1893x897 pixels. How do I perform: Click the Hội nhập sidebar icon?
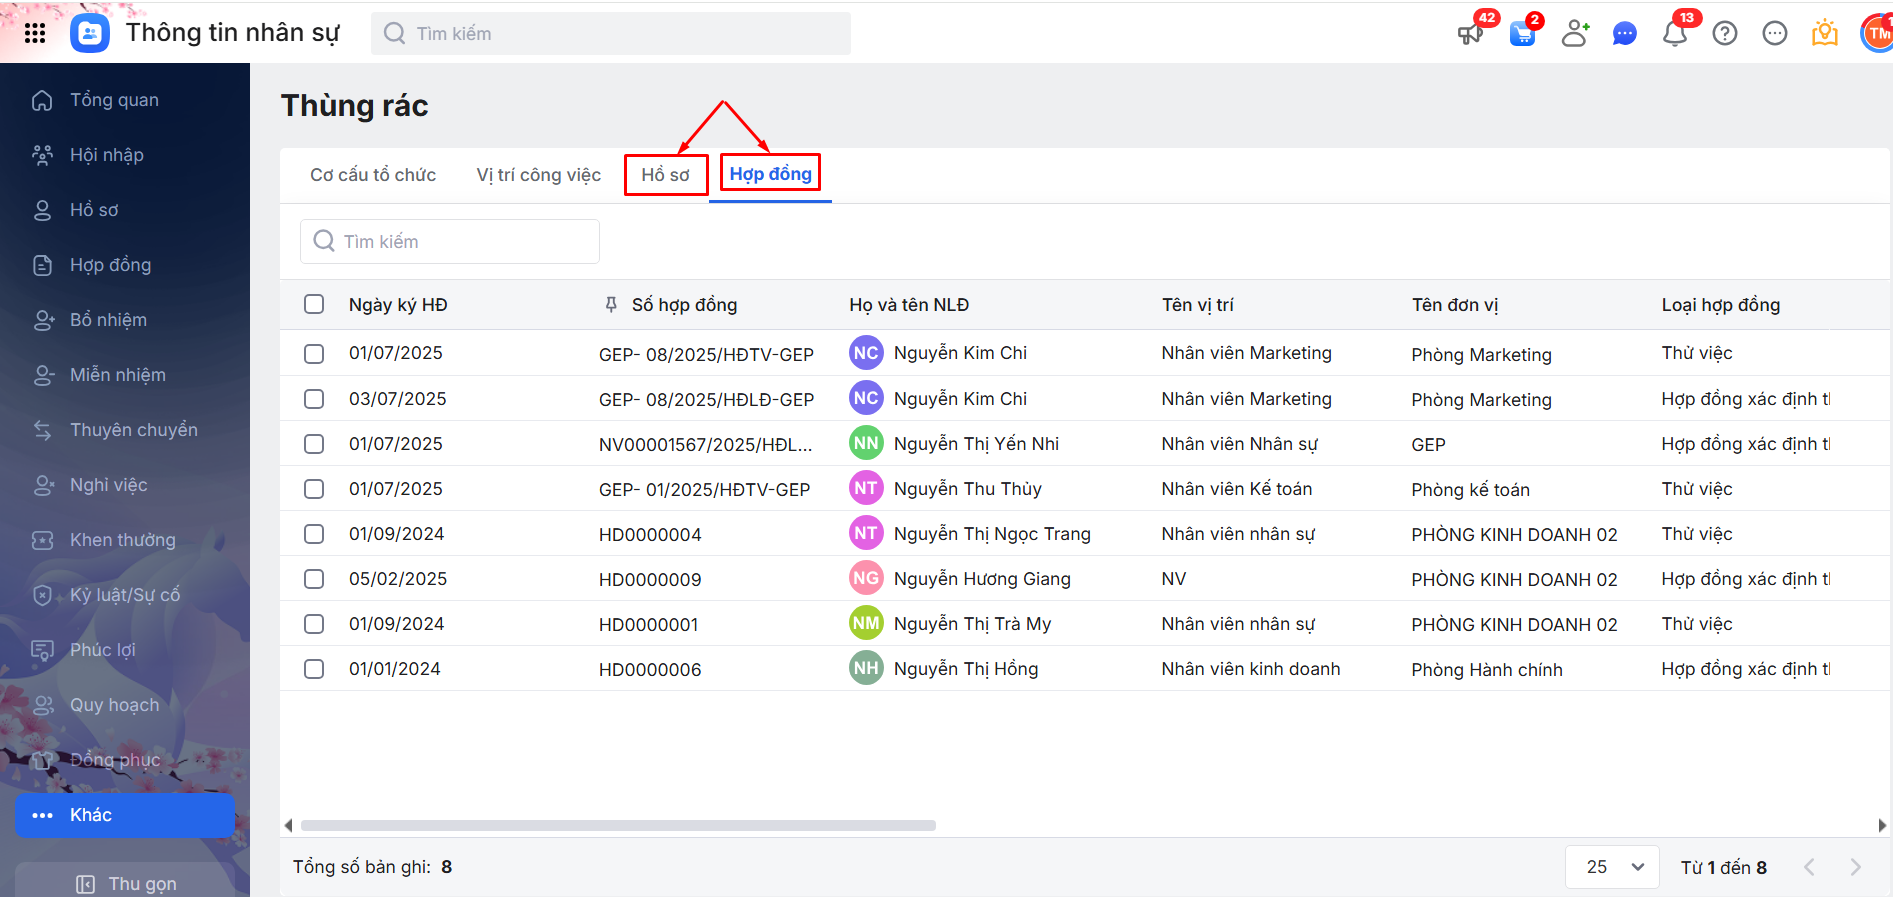coord(42,155)
